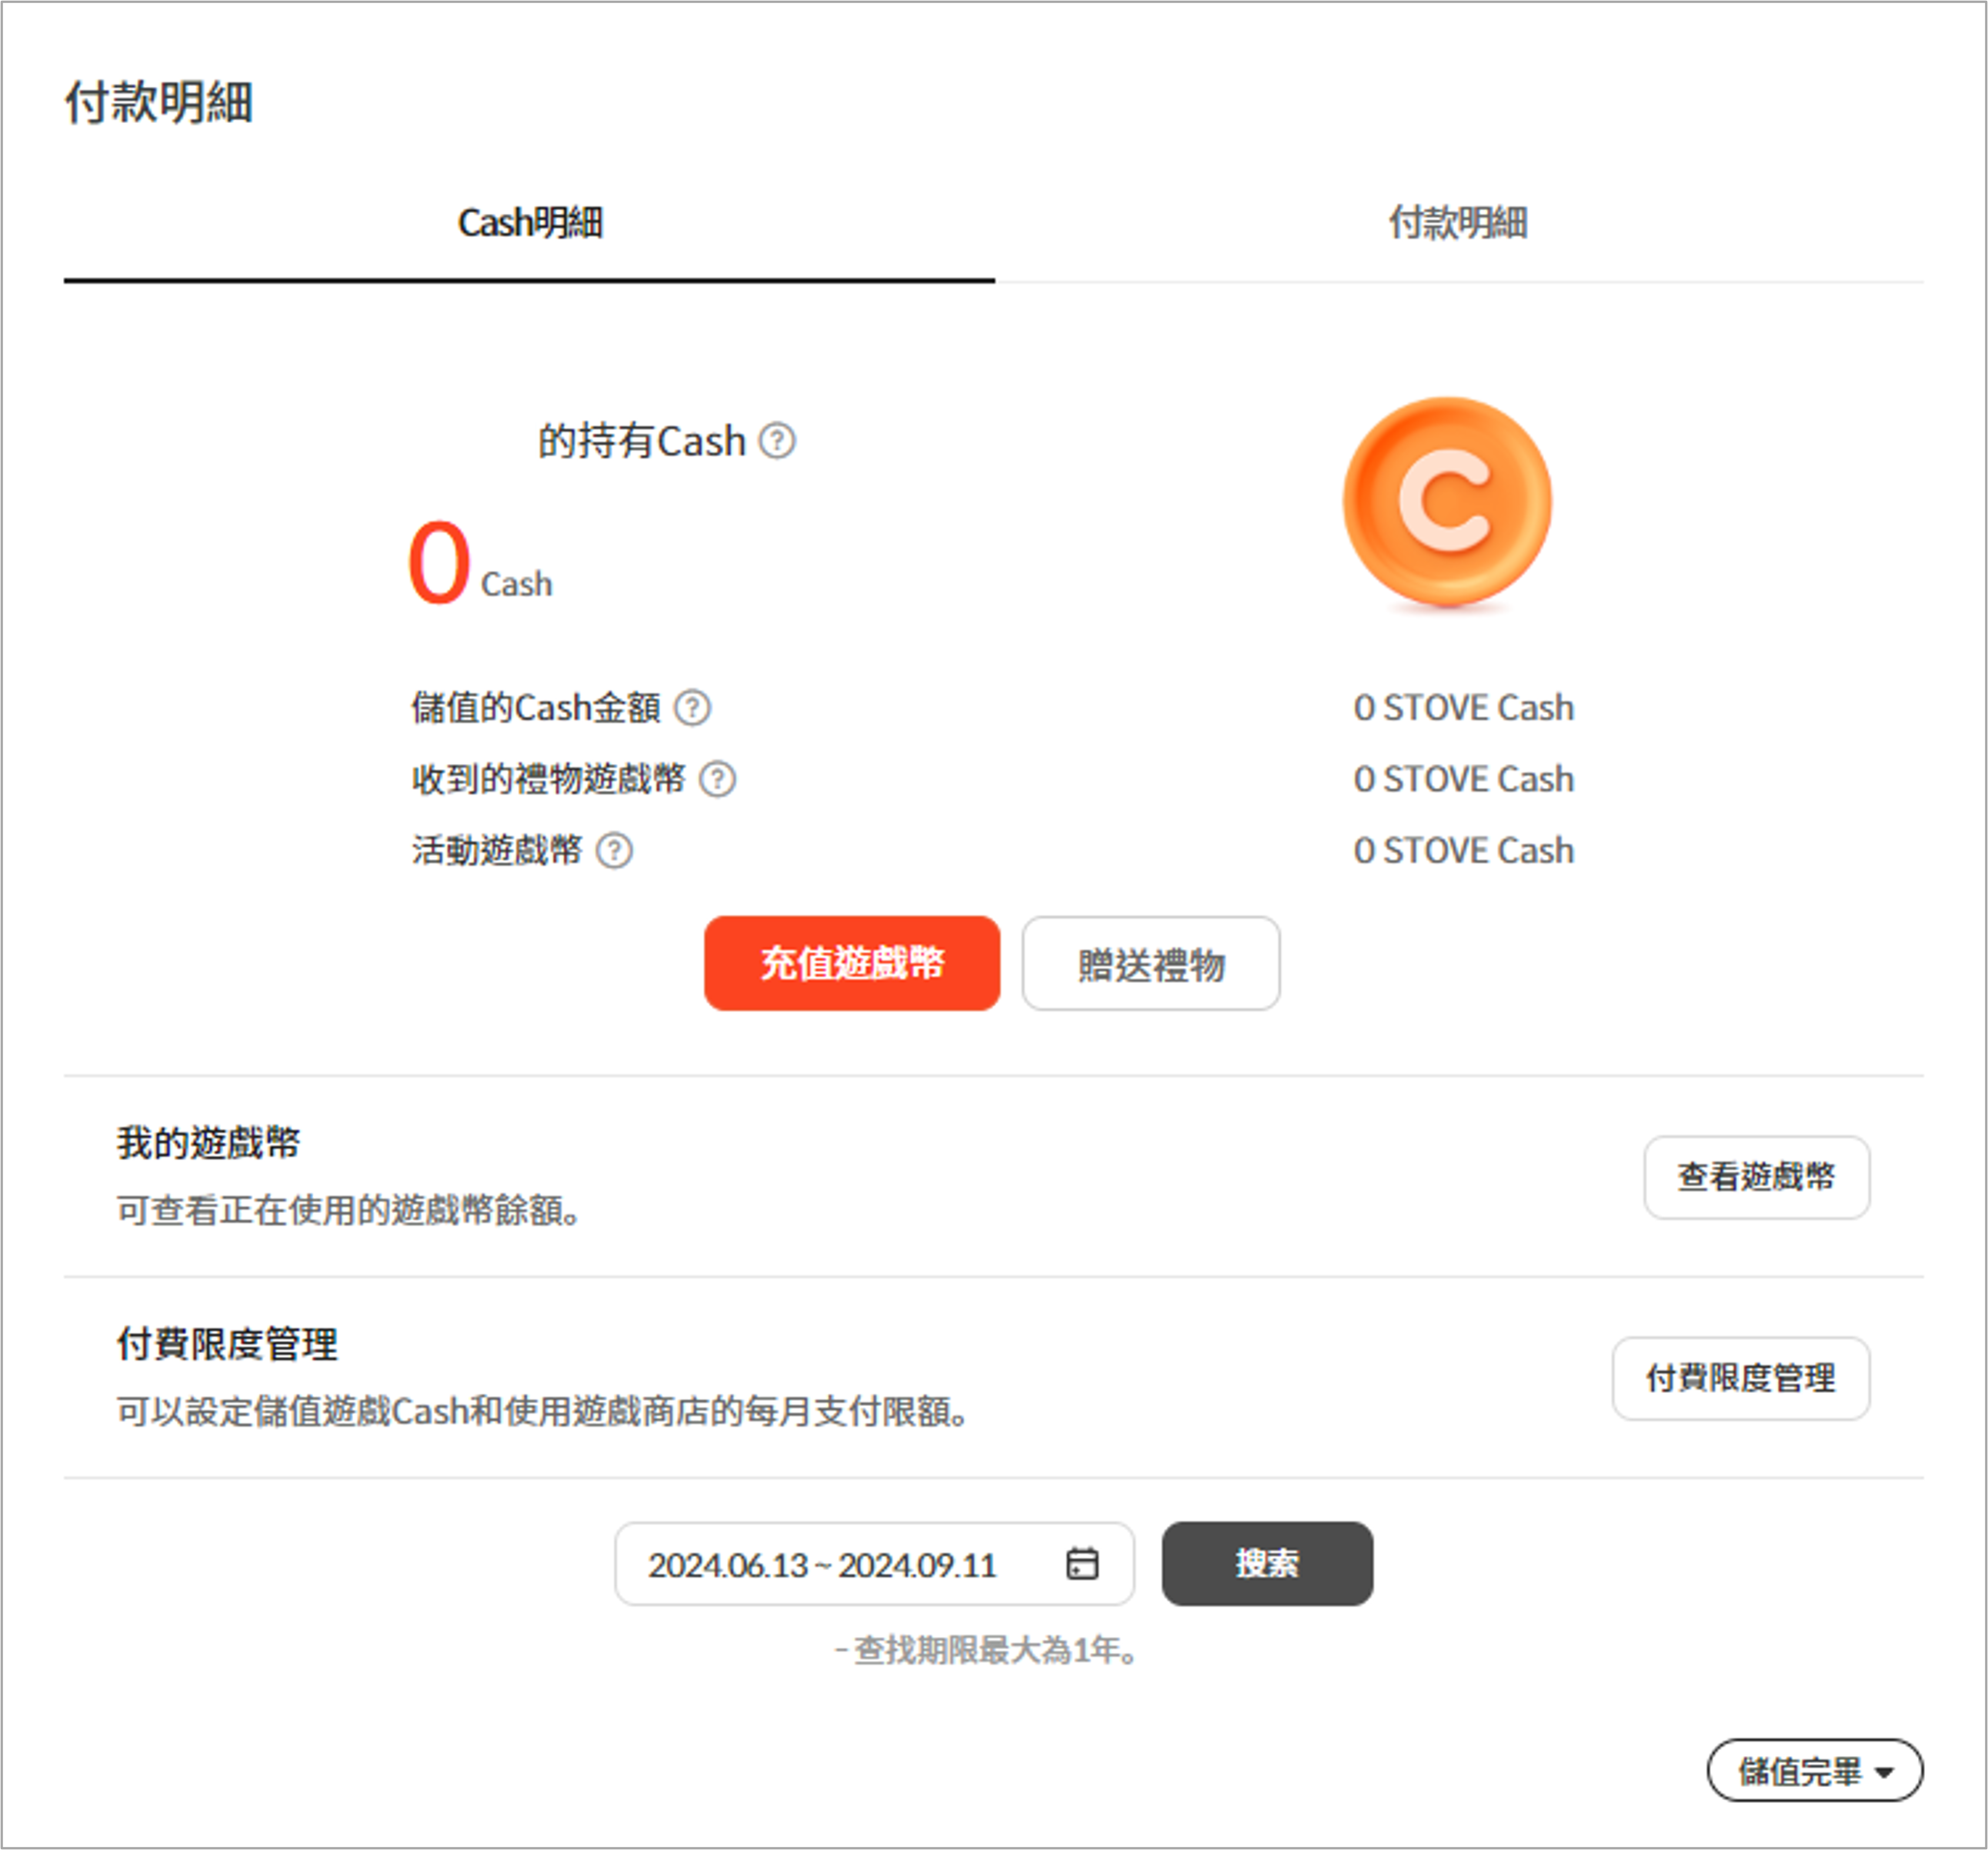The width and height of the screenshot is (1988, 1850).
Task: Click the large red 0 Cash balance
Action: point(439,563)
